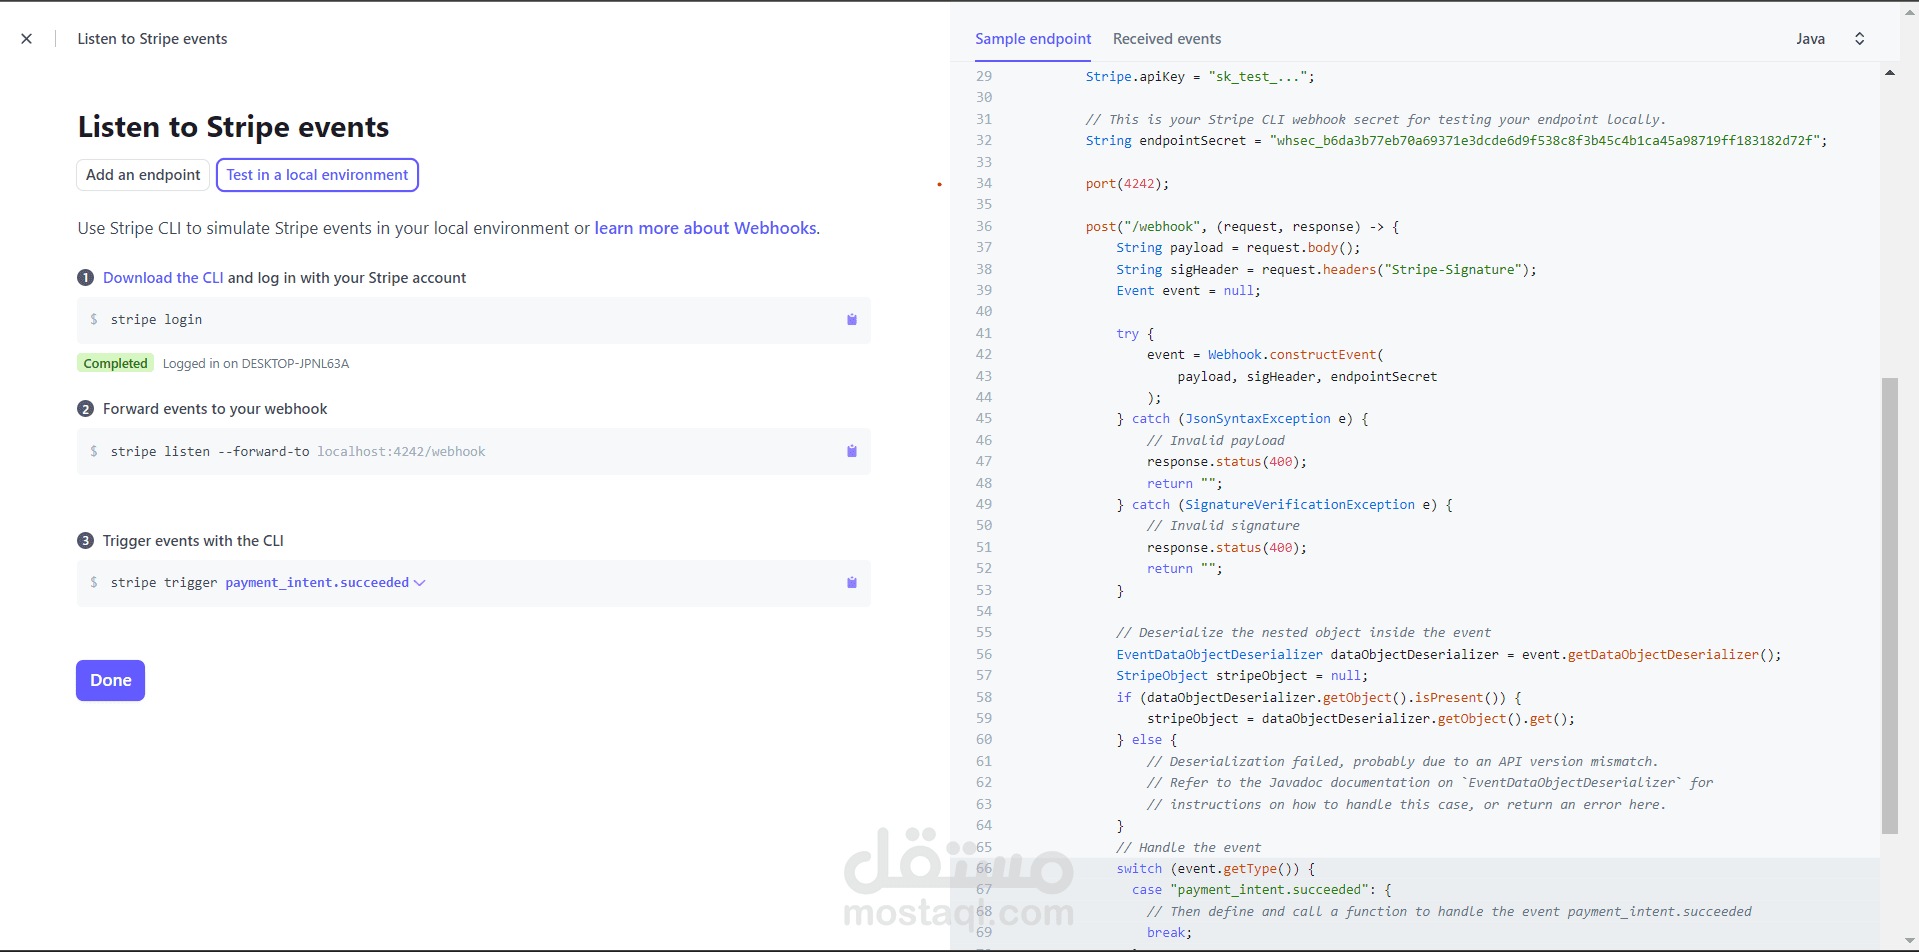Click '// Invalid signature' comment line

click(x=1223, y=526)
